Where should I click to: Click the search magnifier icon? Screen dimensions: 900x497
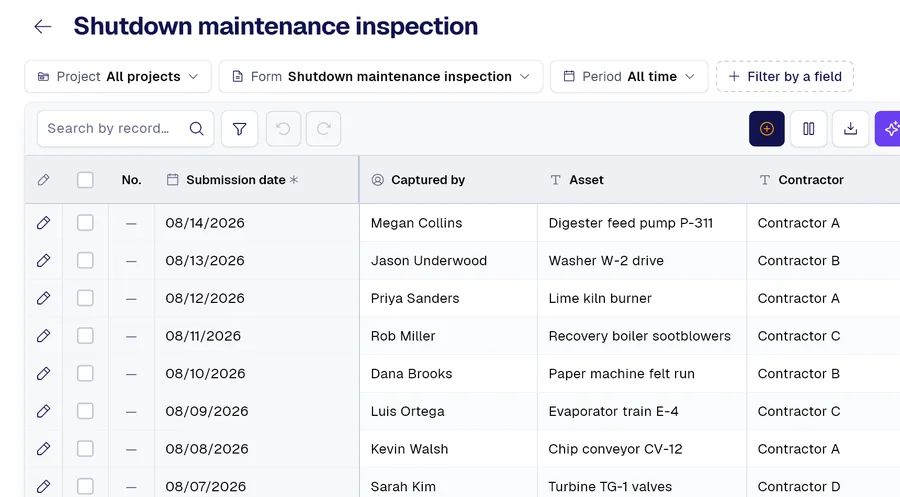pyautogui.click(x=196, y=129)
